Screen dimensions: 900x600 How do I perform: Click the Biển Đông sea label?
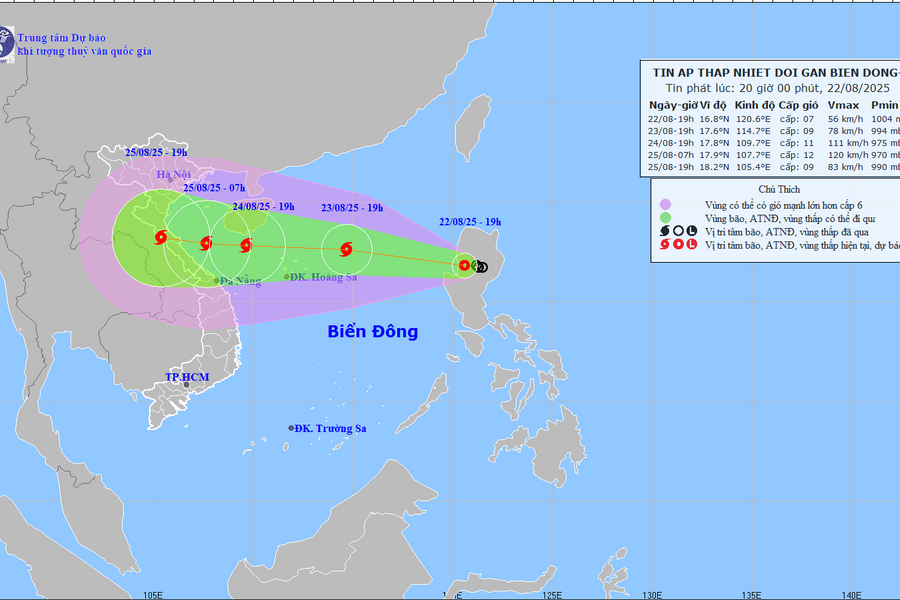point(373,332)
